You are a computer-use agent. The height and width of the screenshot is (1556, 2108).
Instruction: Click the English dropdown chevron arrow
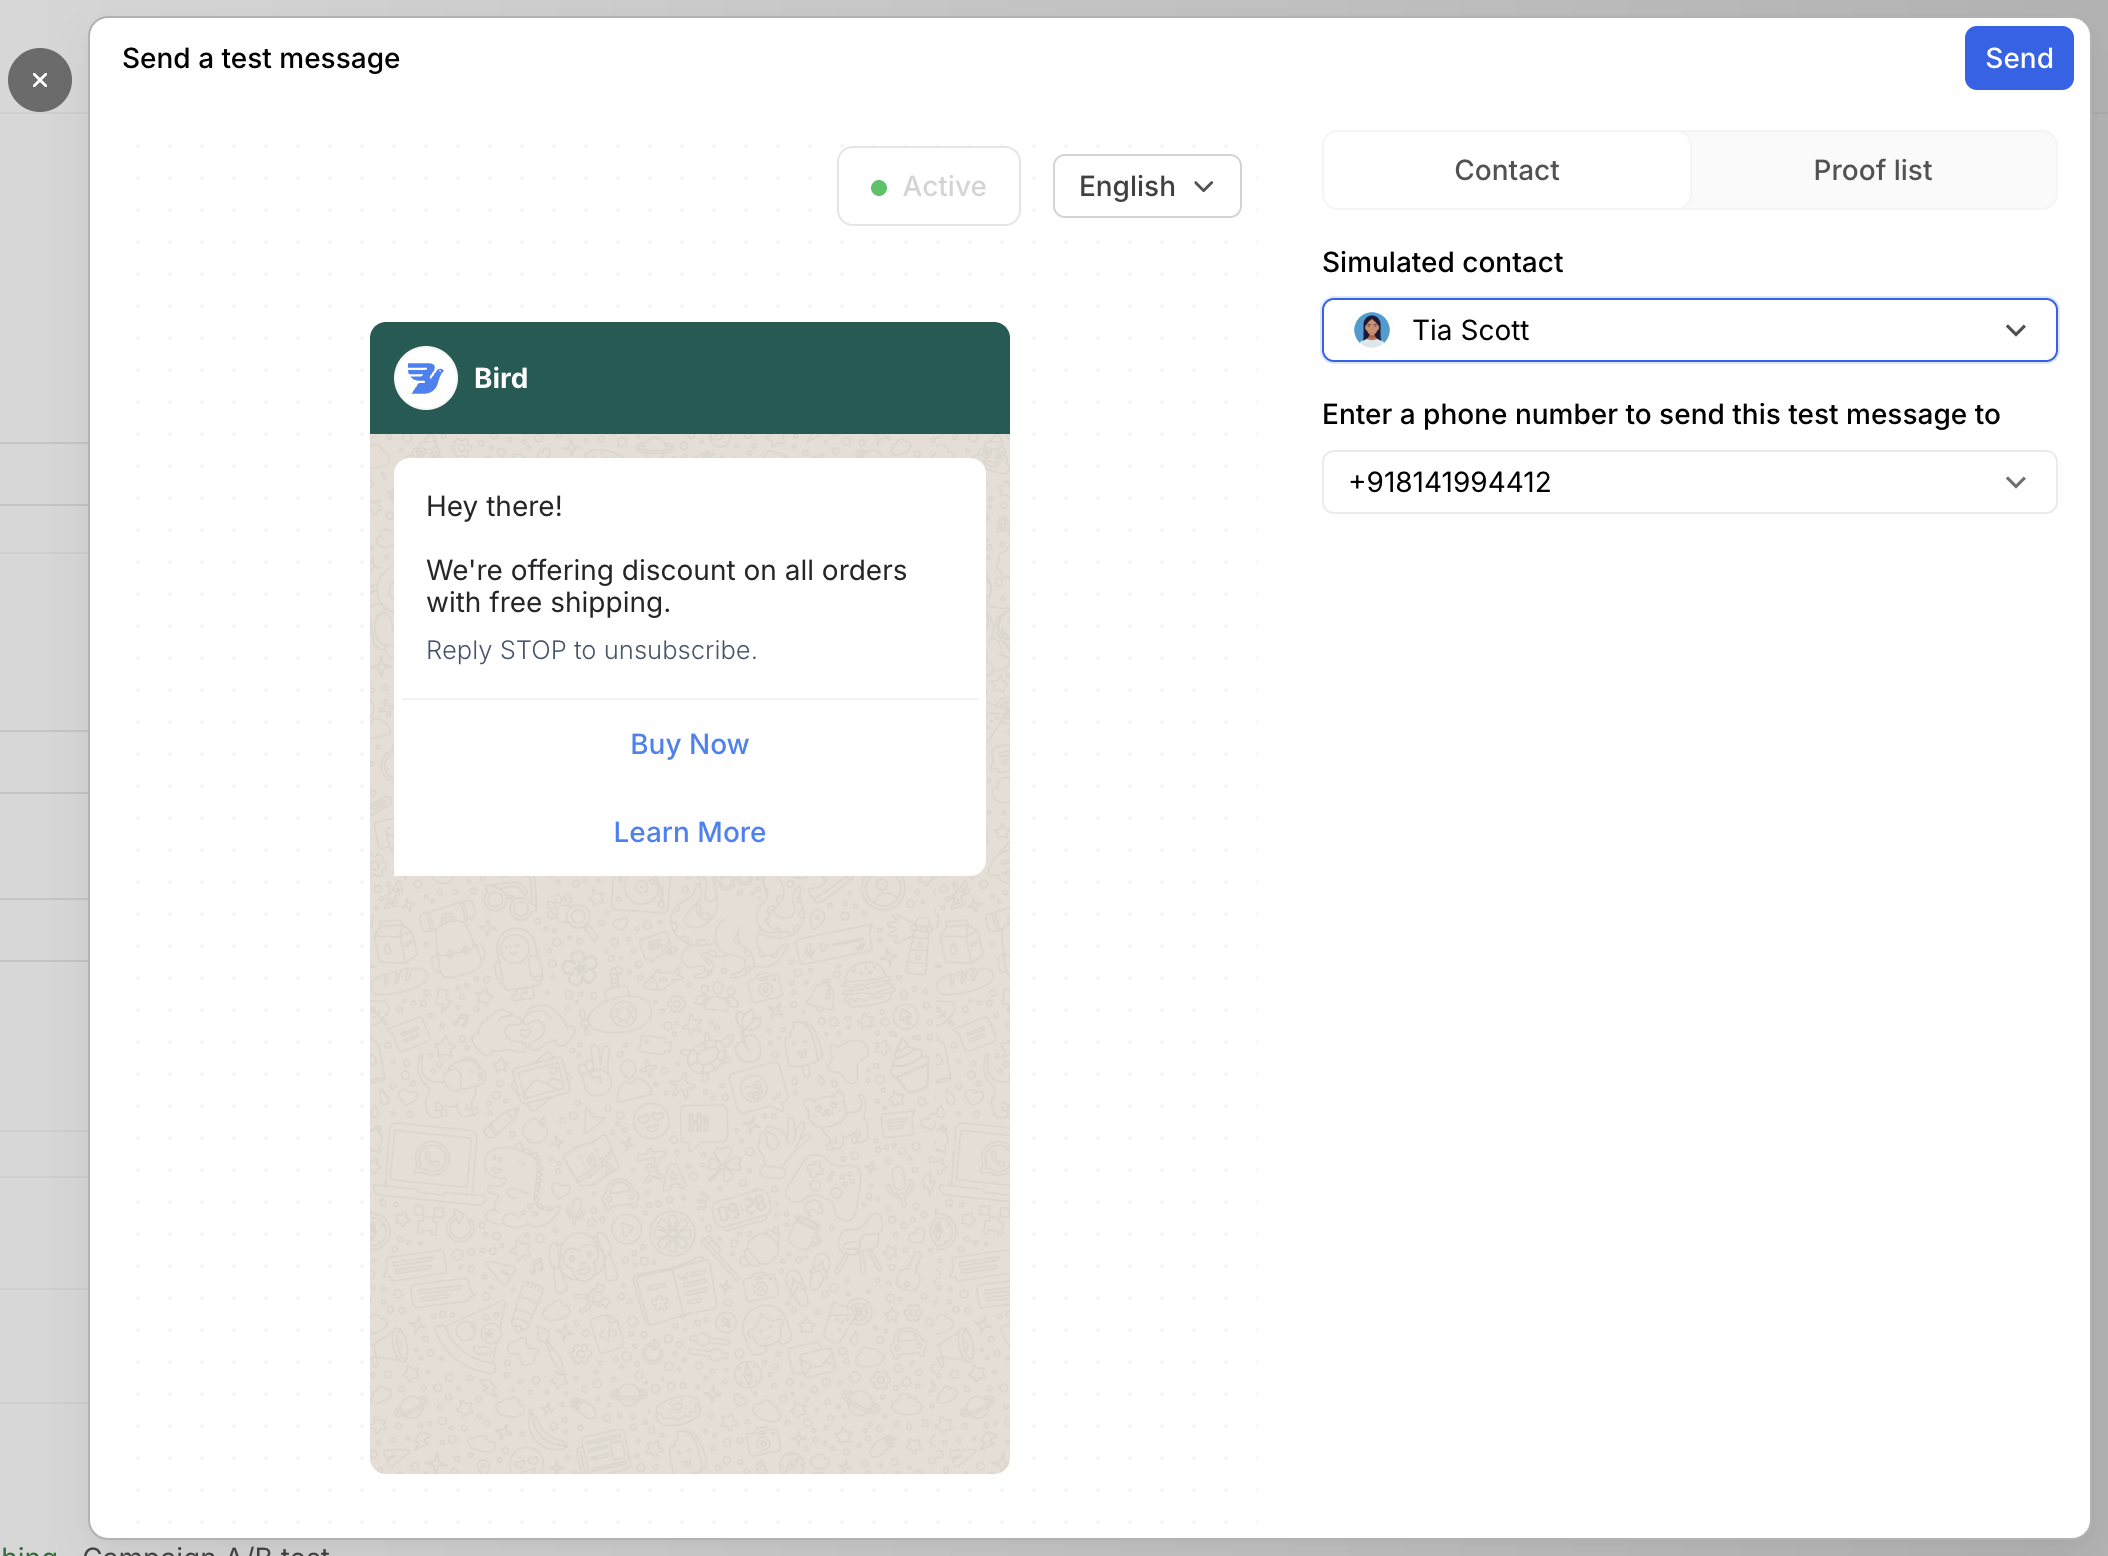1204,187
